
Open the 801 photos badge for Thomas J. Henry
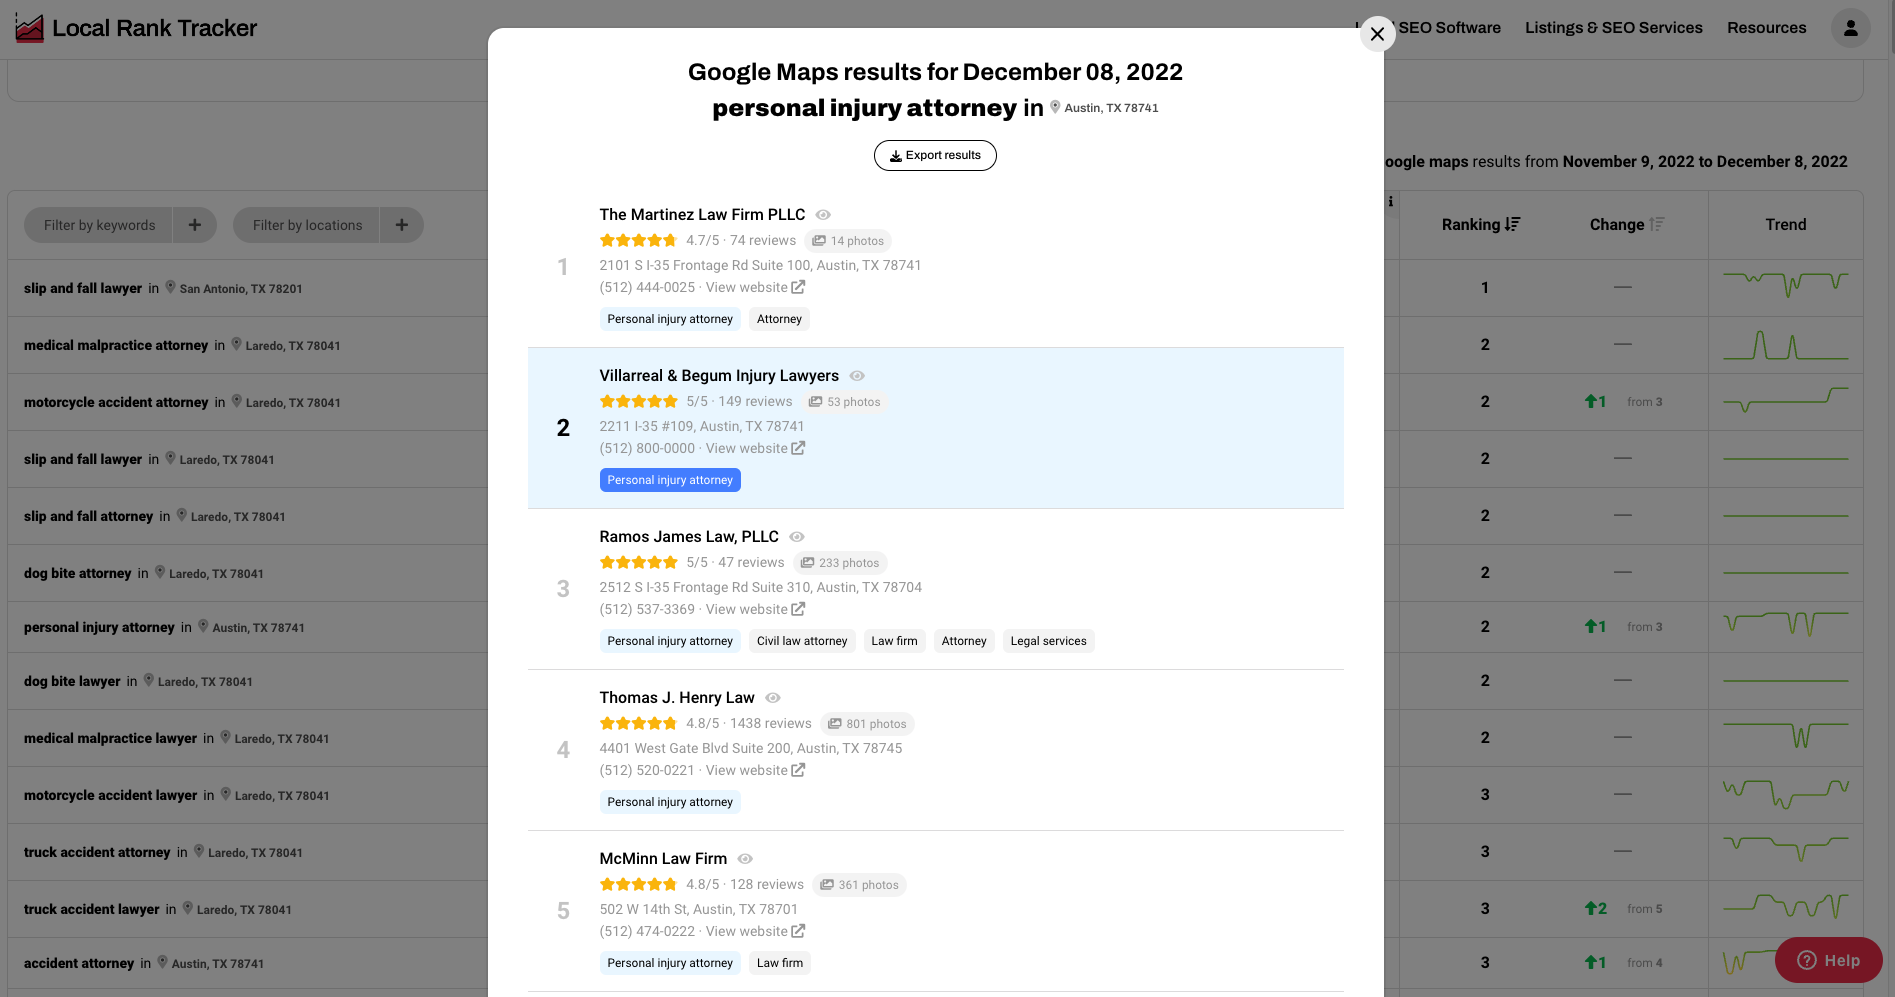866,724
